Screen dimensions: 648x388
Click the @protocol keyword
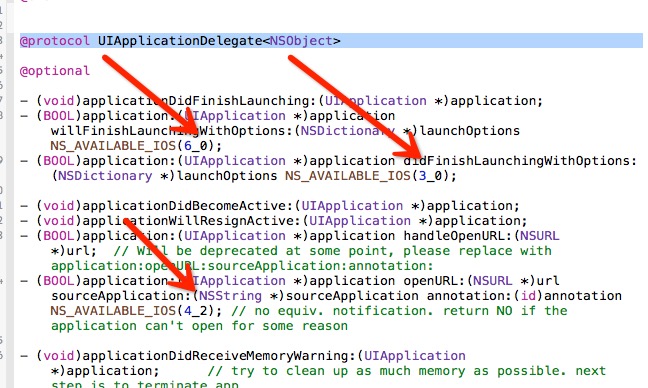55,41
